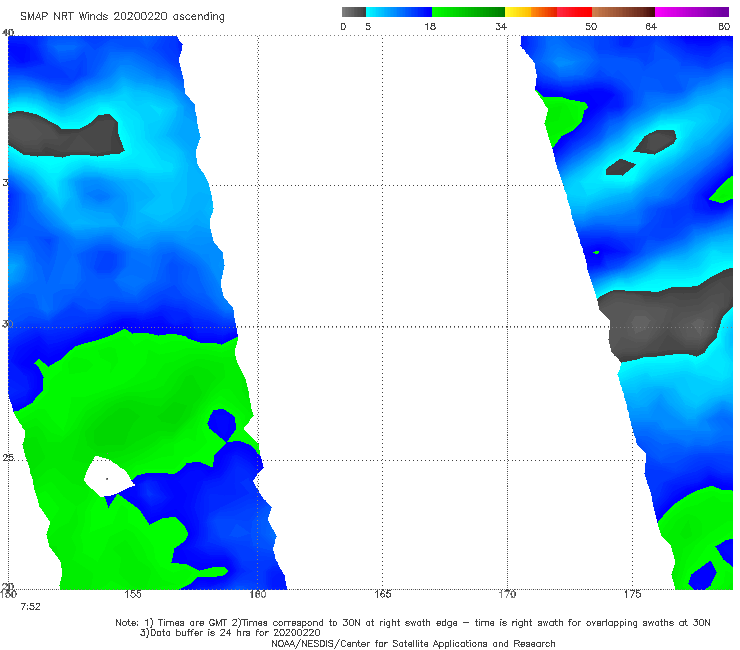
Task: Click the longitude axis label '165'
Action: coord(382,594)
